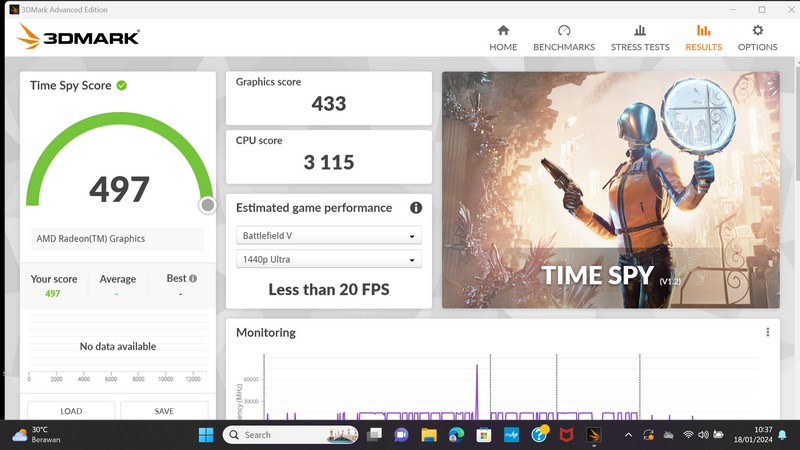Click the LOAD button

pos(71,411)
